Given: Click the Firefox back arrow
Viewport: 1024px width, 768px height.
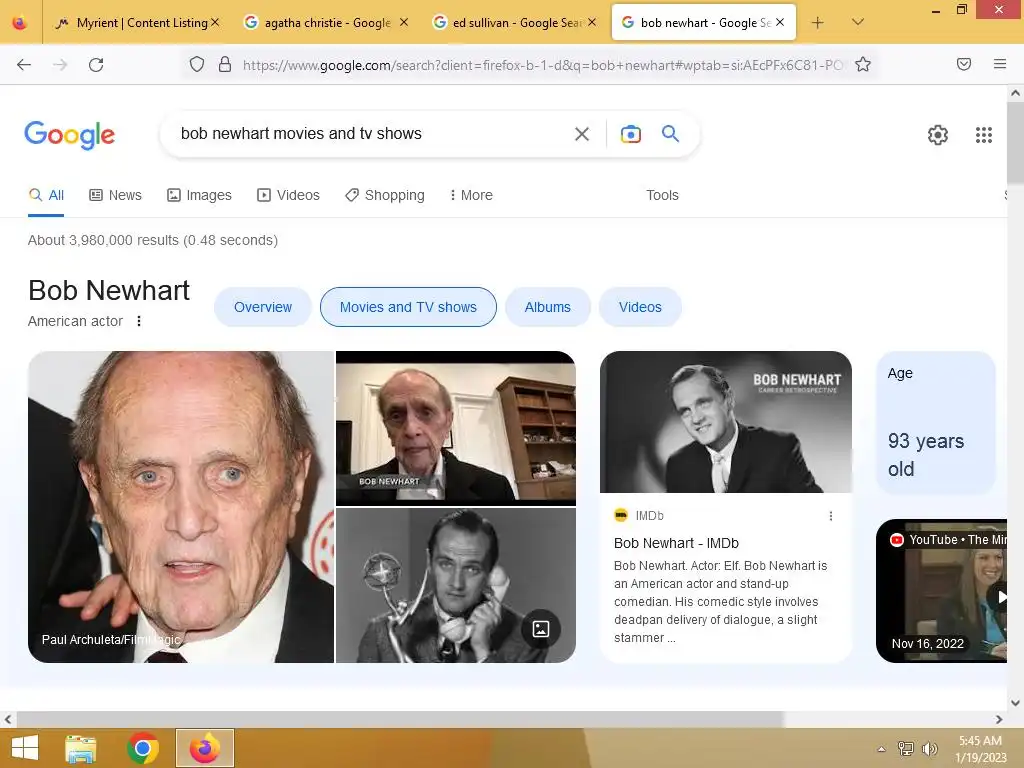Looking at the screenshot, I should point(24,64).
